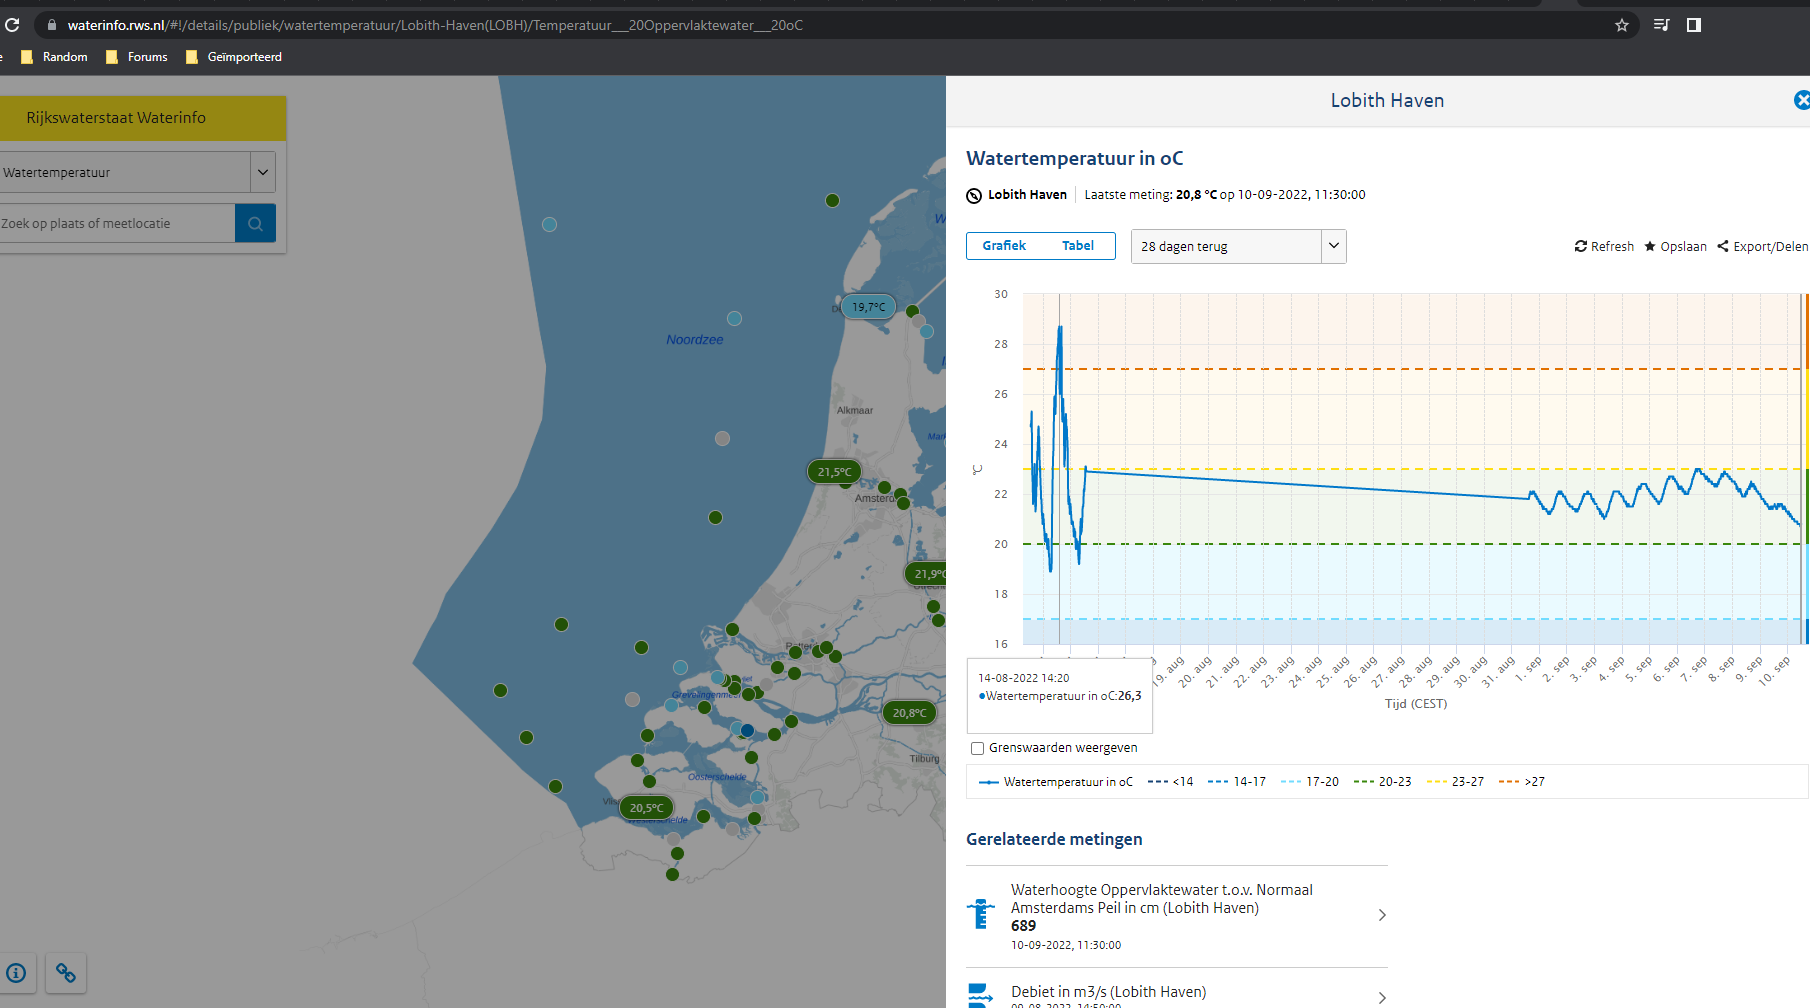Viewport: 1810px width, 1008px height.
Task: Click the Zoek op plaats search field
Action: click(x=116, y=223)
